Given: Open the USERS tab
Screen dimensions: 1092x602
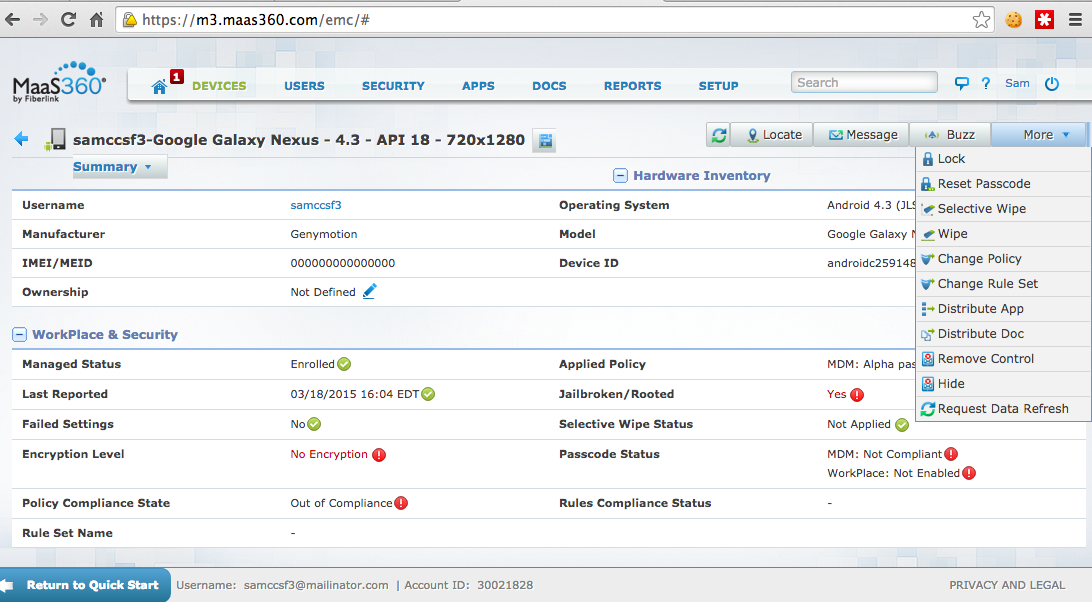Looking at the screenshot, I should point(304,86).
